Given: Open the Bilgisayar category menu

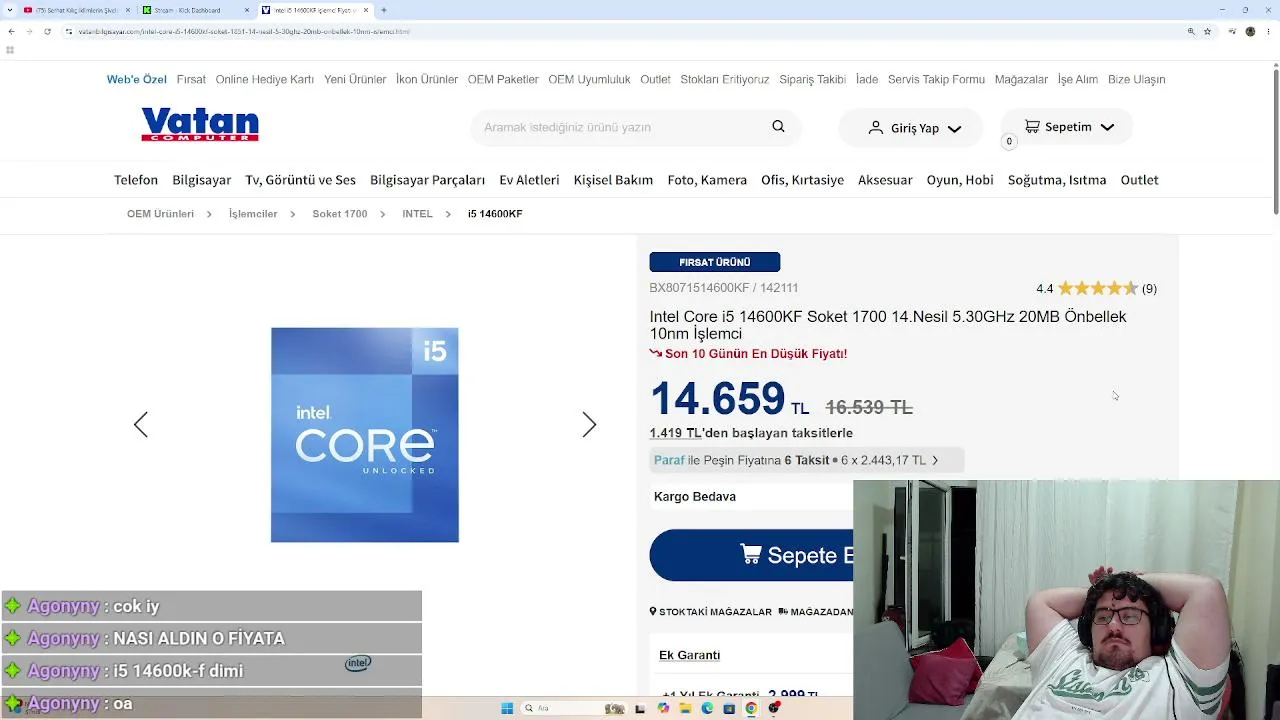Looking at the screenshot, I should (x=202, y=180).
